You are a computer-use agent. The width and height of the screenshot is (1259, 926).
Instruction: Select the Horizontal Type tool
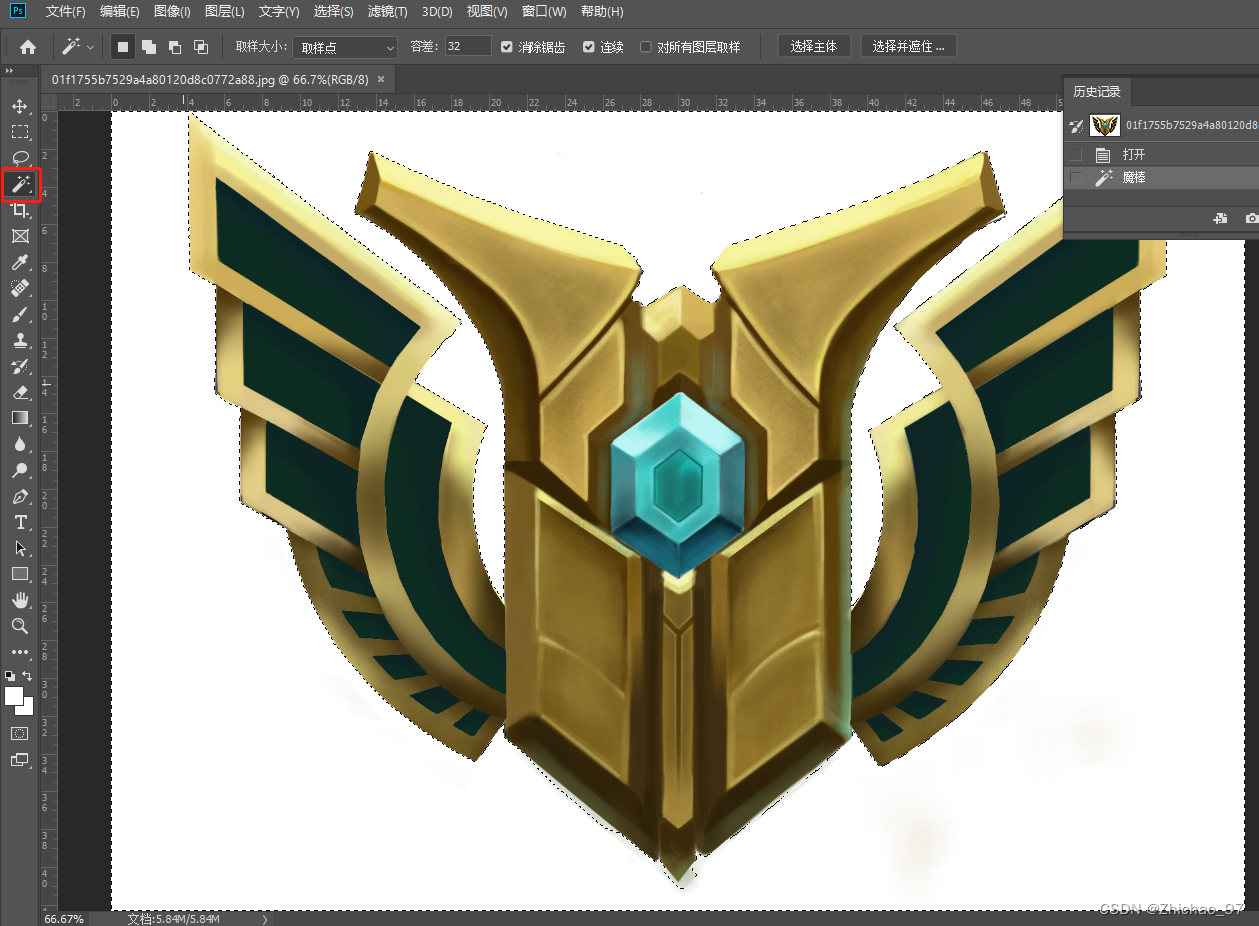[x=20, y=522]
